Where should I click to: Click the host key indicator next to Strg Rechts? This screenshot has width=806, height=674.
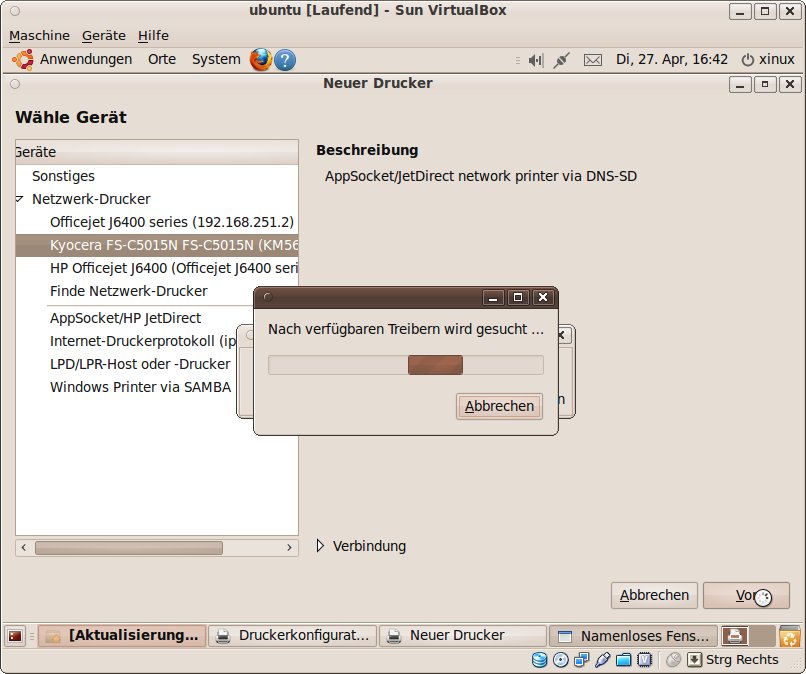[x=694, y=660]
